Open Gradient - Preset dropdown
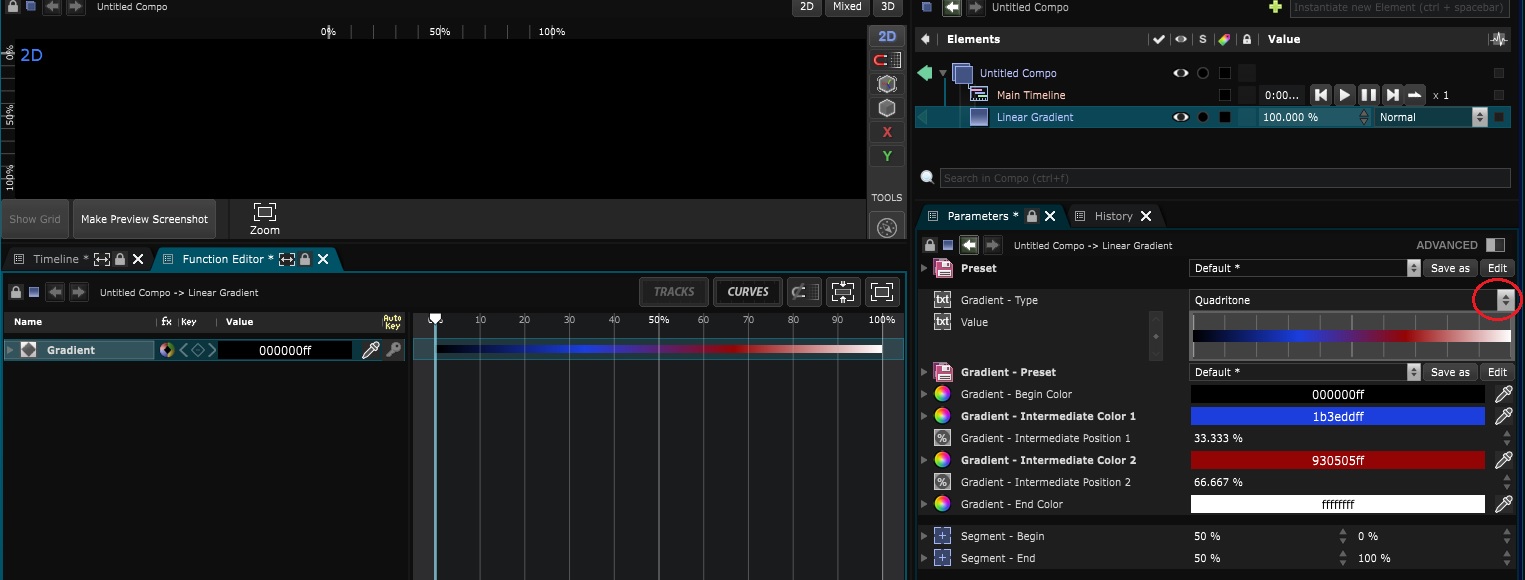The image size is (1525, 580). click(x=1305, y=372)
